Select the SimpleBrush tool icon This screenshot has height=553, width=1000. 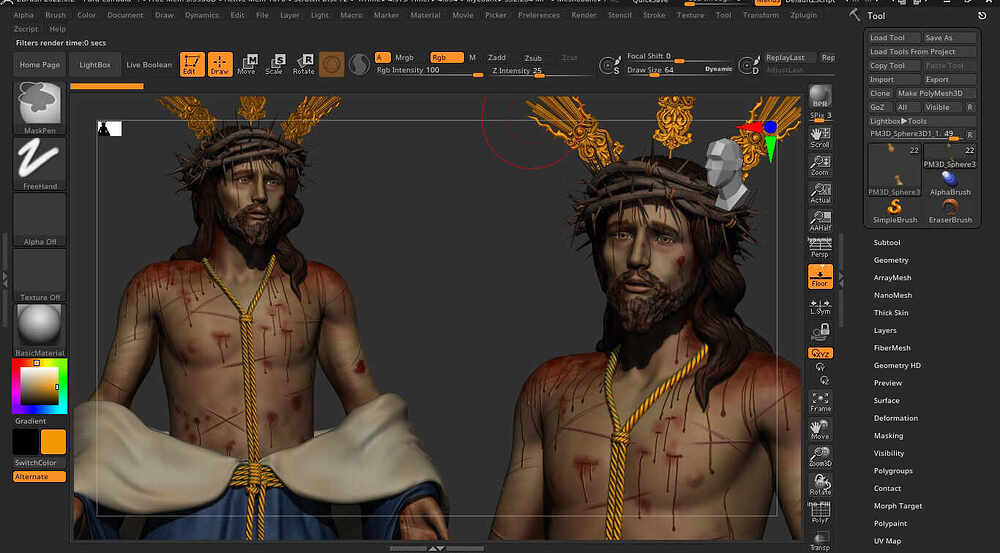point(895,211)
